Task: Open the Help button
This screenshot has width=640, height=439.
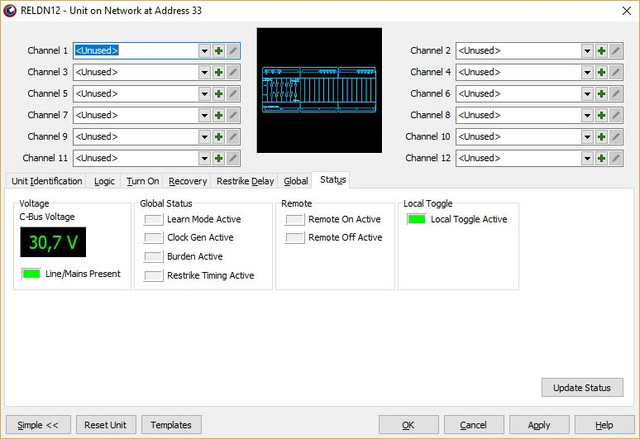Action: (604, 425)
